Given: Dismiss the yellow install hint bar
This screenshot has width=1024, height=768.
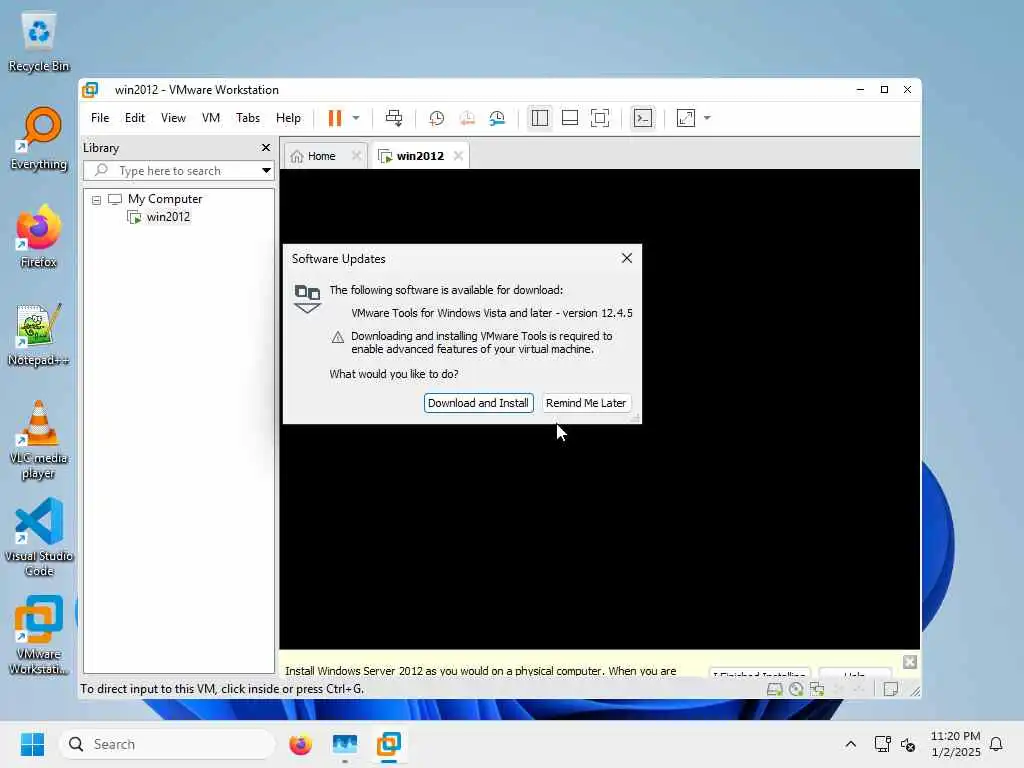Looking at the screenshot, I should (910, 662).
